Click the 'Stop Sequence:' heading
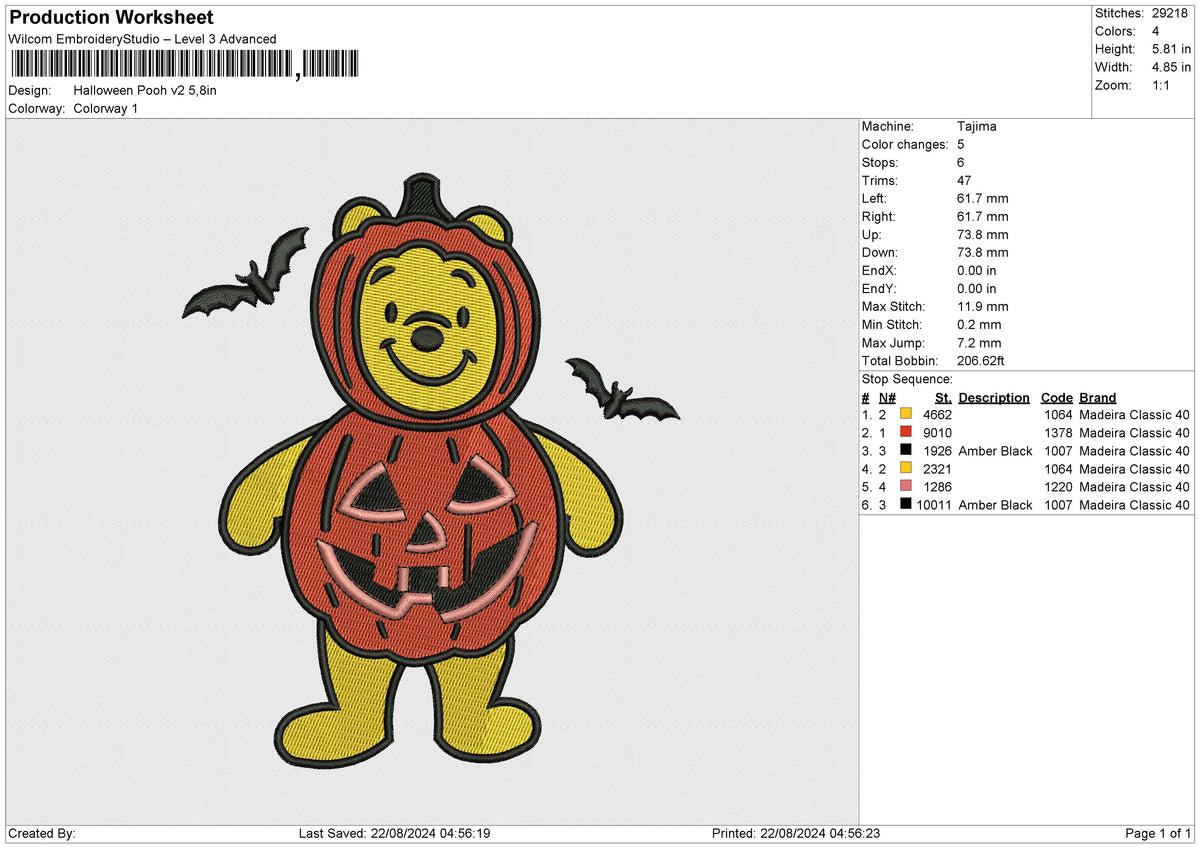The image size is (1200, 848). [x=907, y=379]
